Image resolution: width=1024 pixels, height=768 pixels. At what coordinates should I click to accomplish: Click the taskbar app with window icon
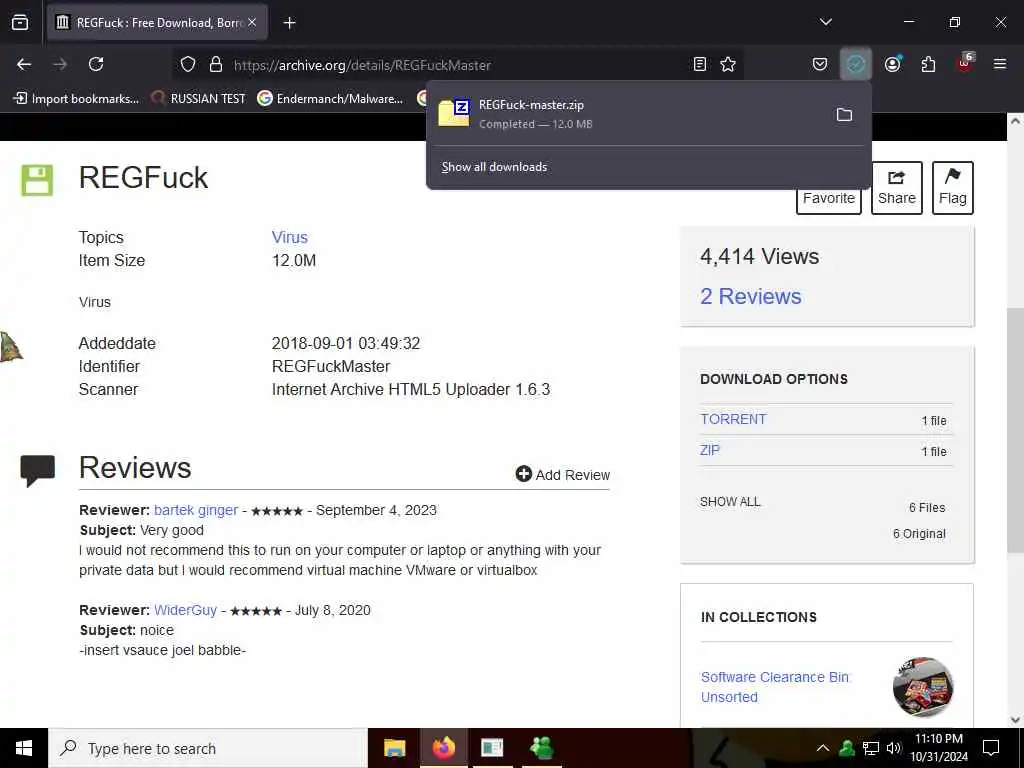coord(492,748)
